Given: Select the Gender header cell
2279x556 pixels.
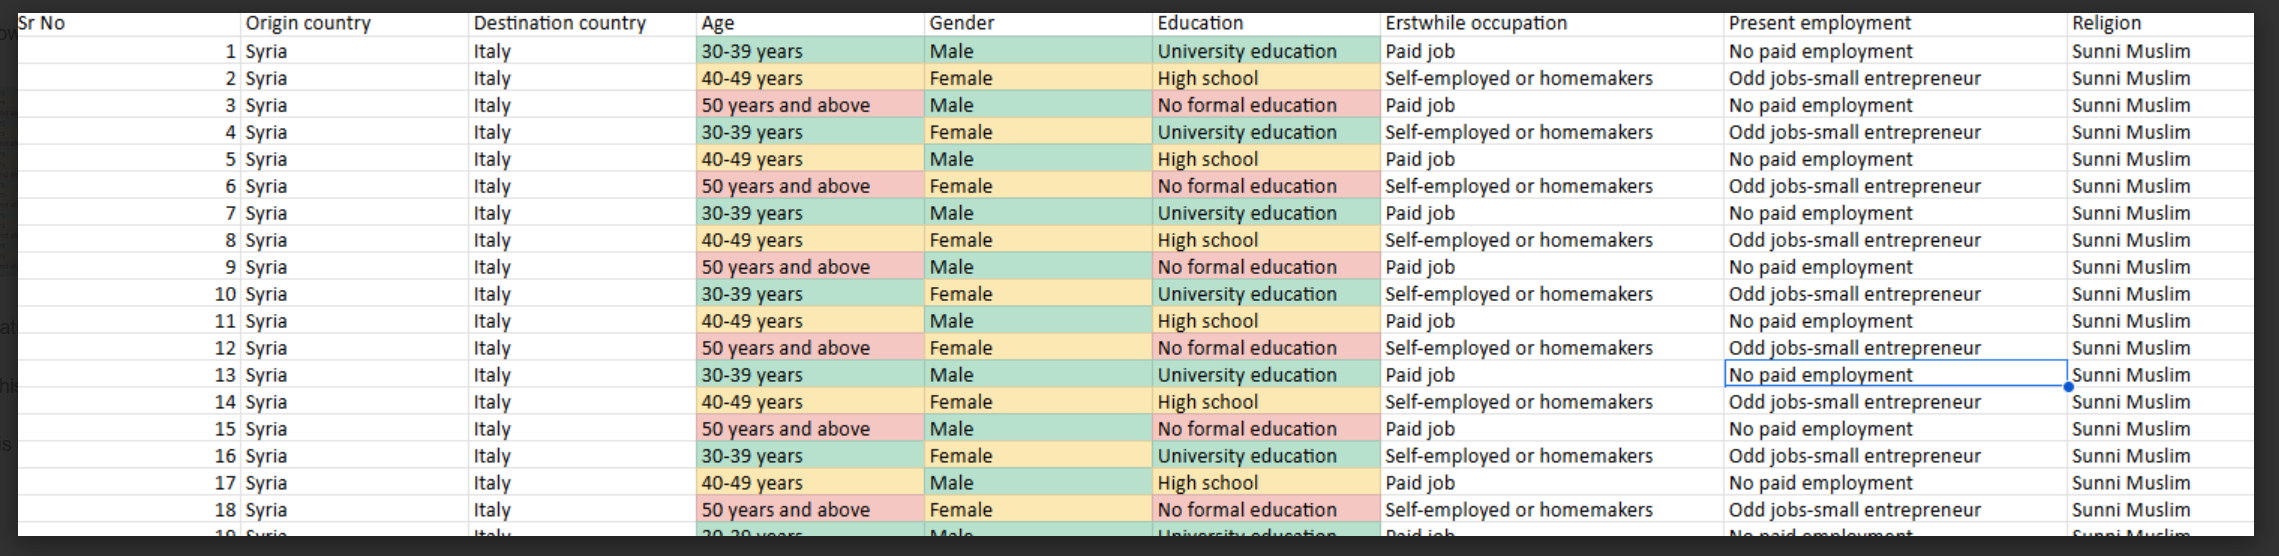Looking at the screenshot, I should point(1039,24).
